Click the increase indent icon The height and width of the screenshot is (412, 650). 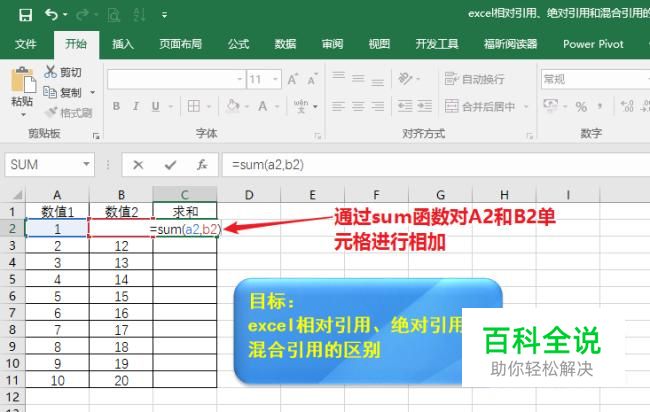tap(424, 107)
